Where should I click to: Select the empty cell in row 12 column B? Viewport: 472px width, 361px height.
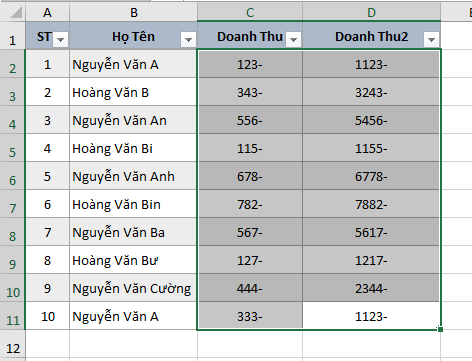(133, 344)
